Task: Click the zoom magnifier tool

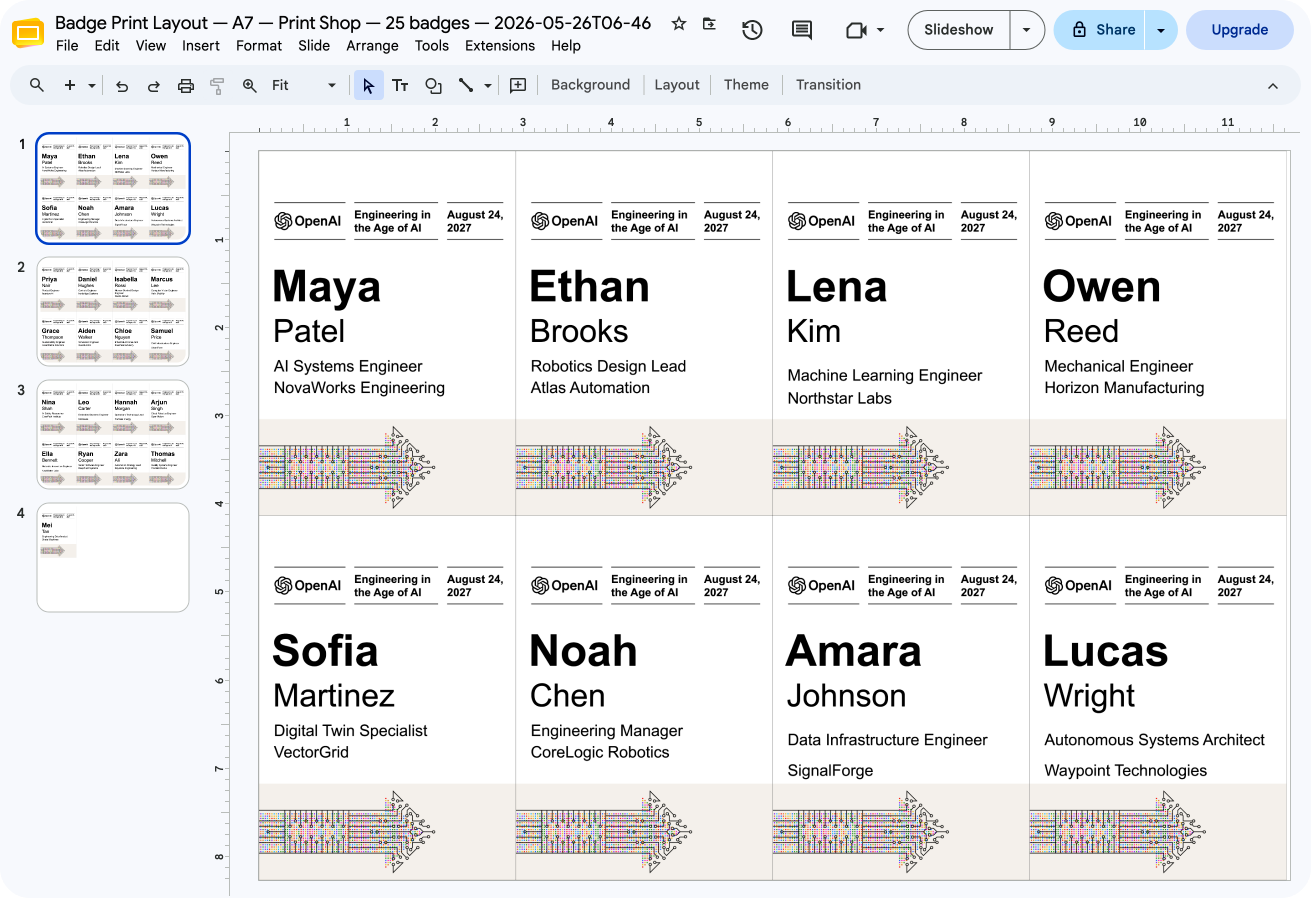Action: 250,85
